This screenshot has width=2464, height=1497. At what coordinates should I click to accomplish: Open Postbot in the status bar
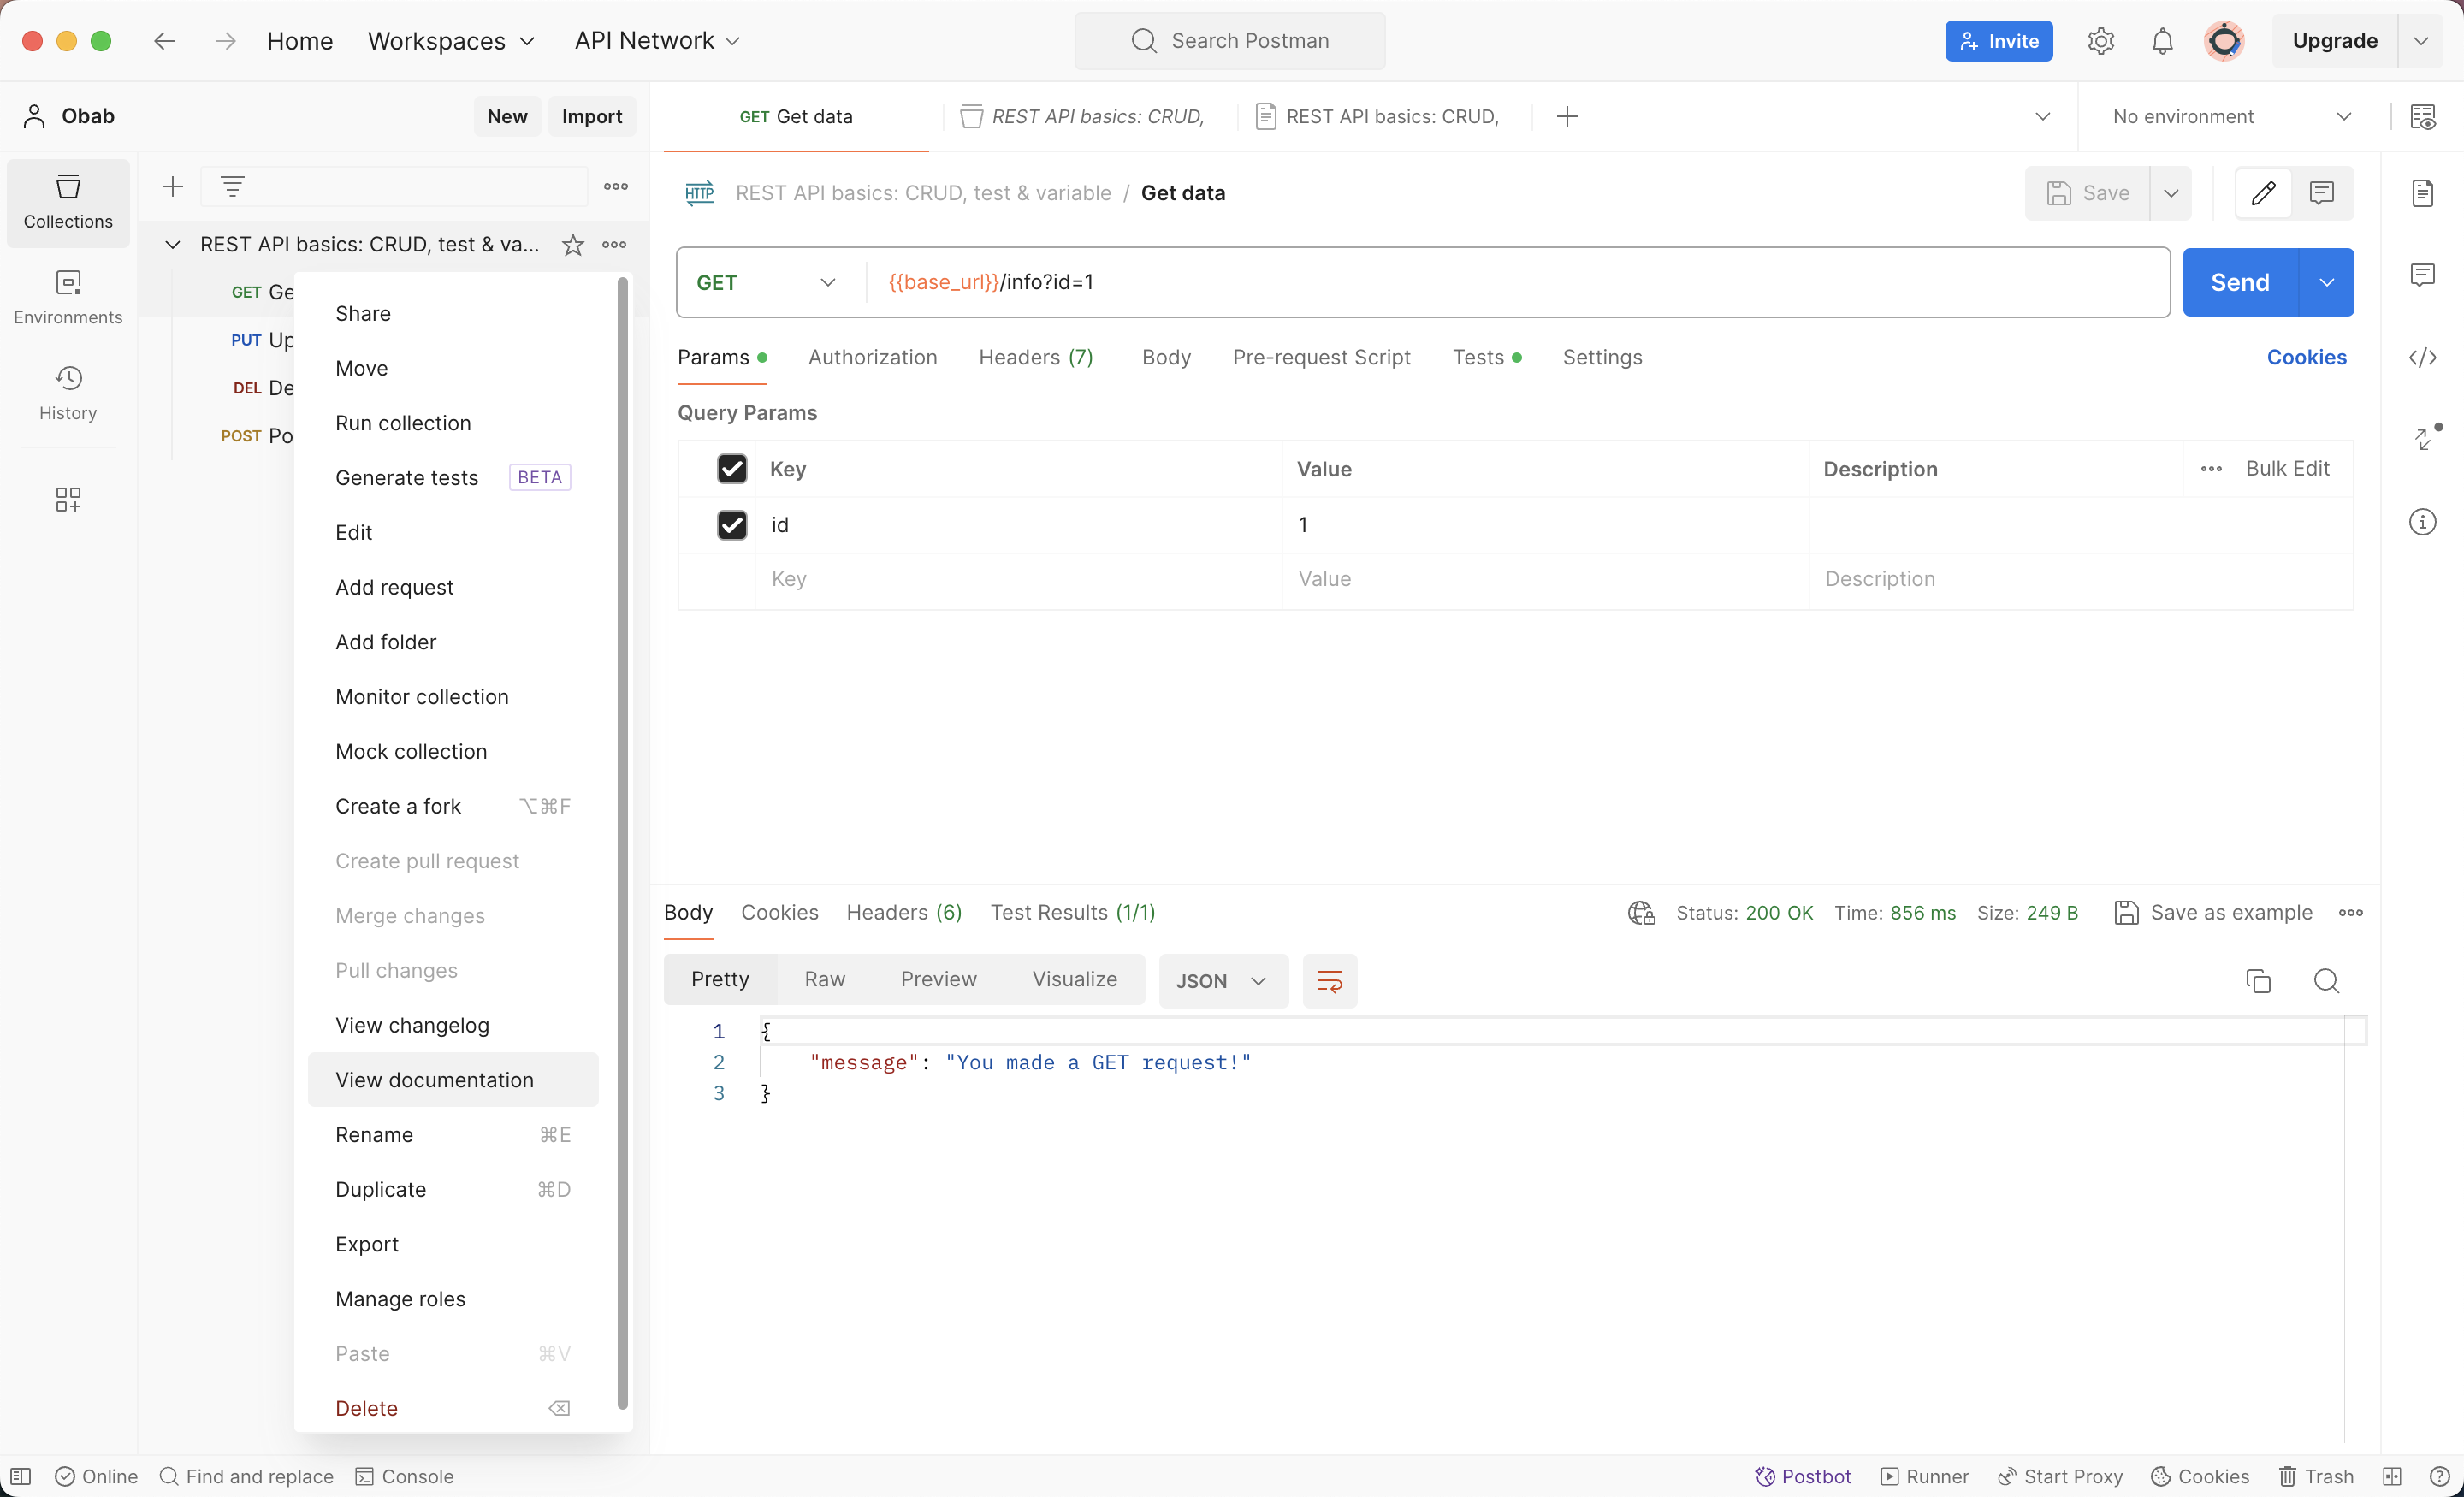coord(1803,1476)
